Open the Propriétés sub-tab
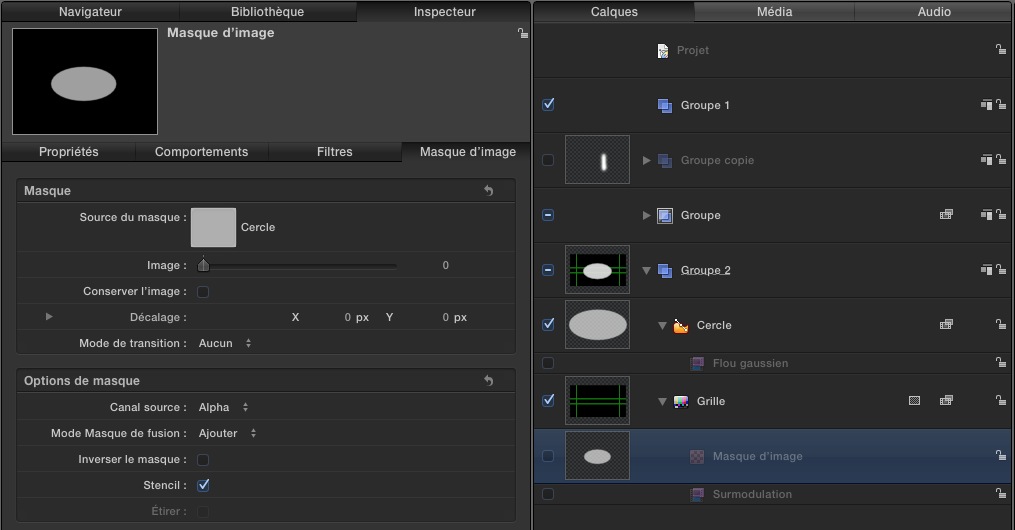Image resolution: width=1015 pixels, height=530 pixels. point(69,151)
